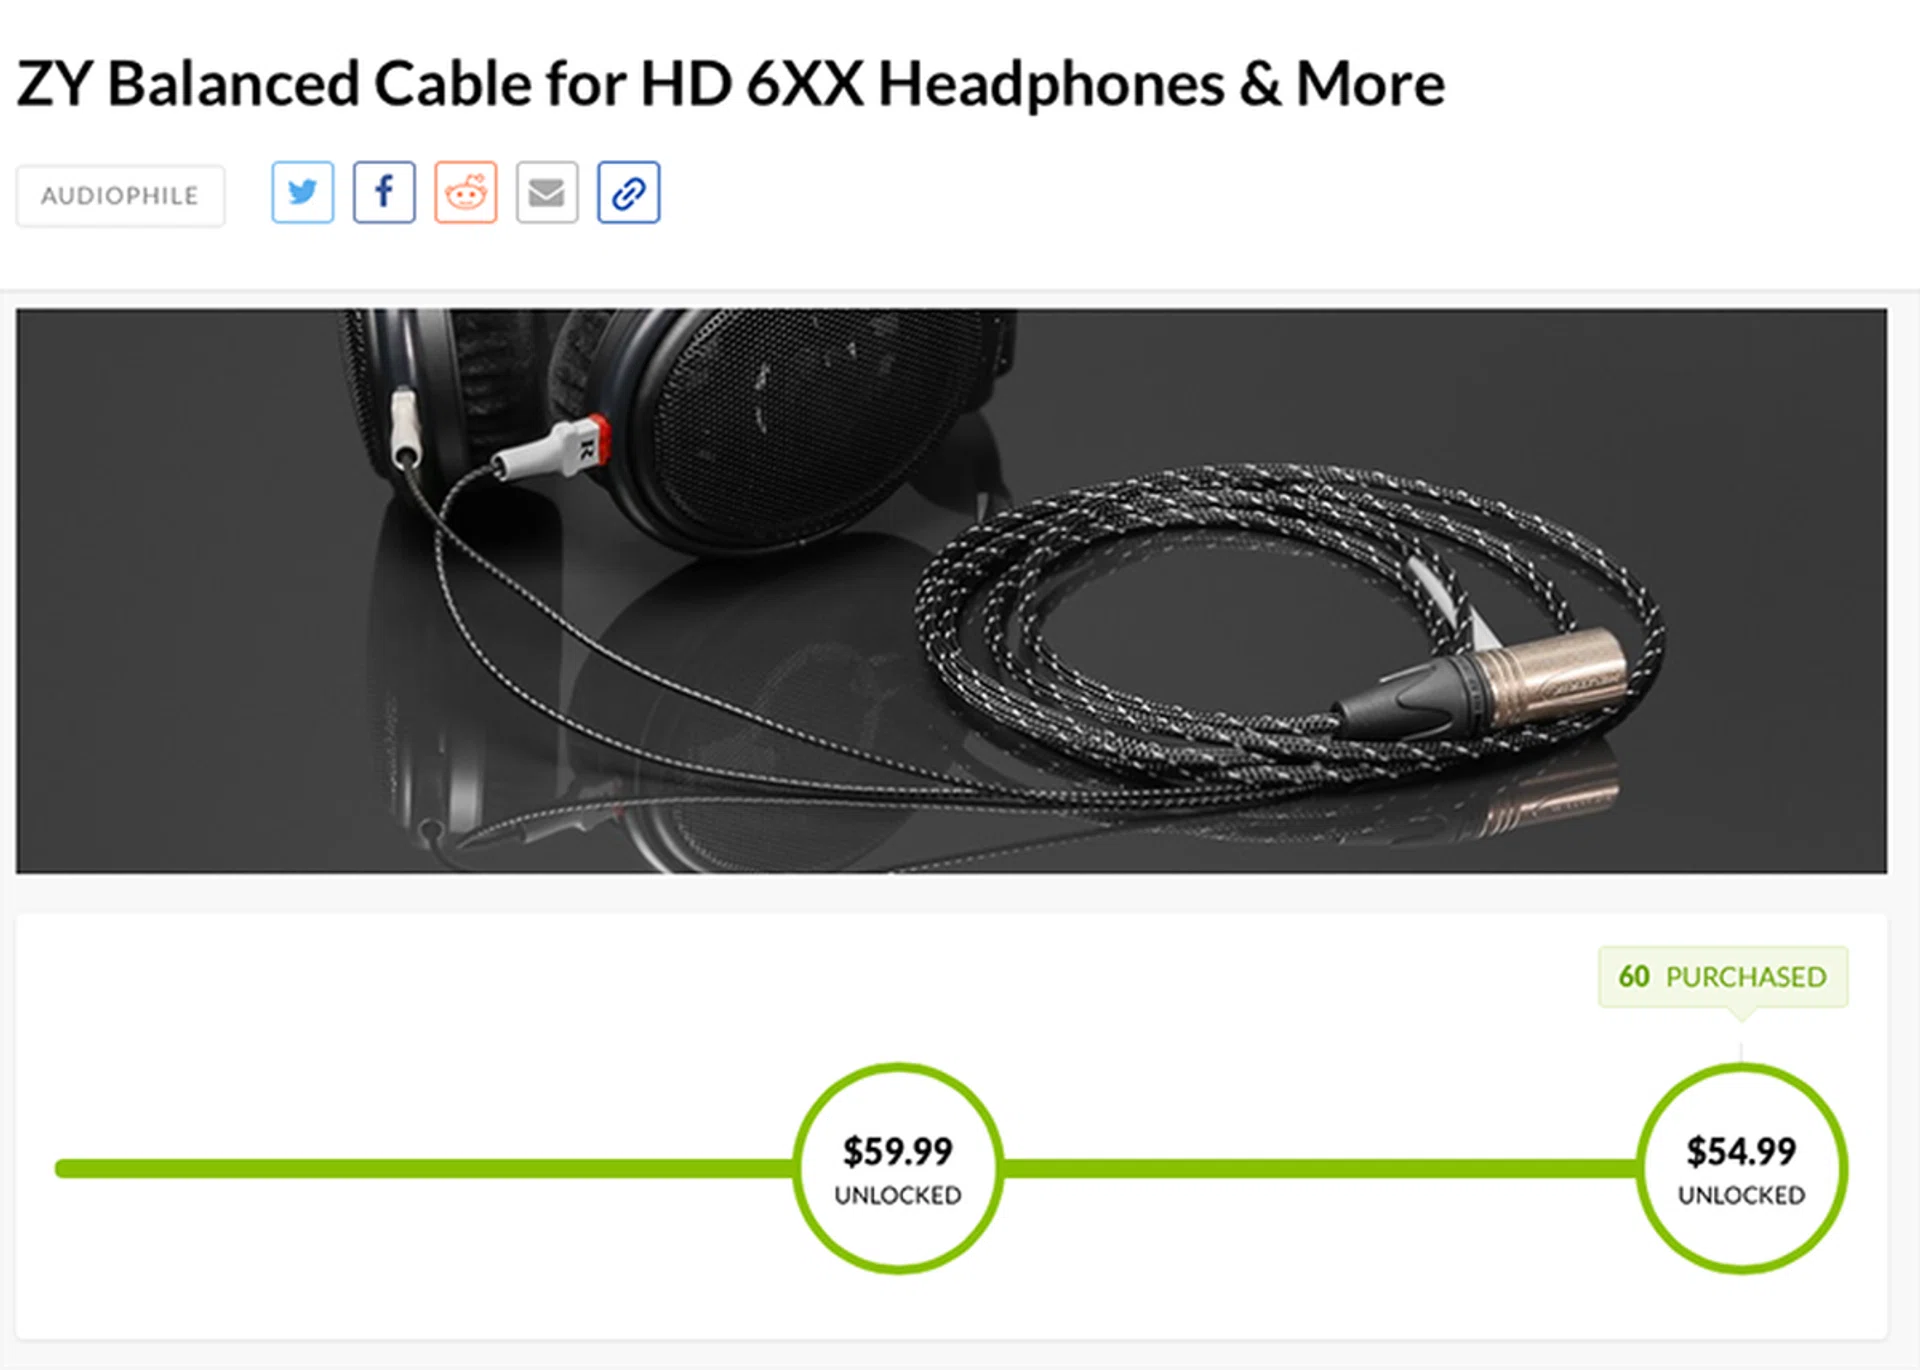Select the $59.99 unlocked price tier

pos(898,1168)
